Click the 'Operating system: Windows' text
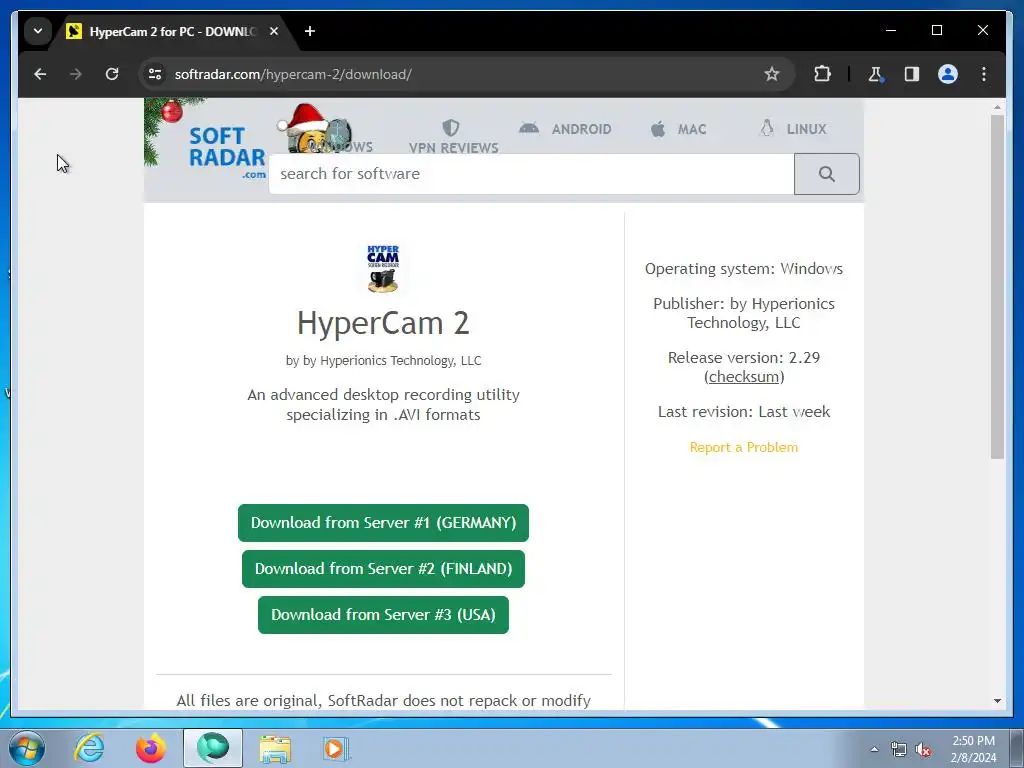The image size is (1024, 768). (744, 269)
